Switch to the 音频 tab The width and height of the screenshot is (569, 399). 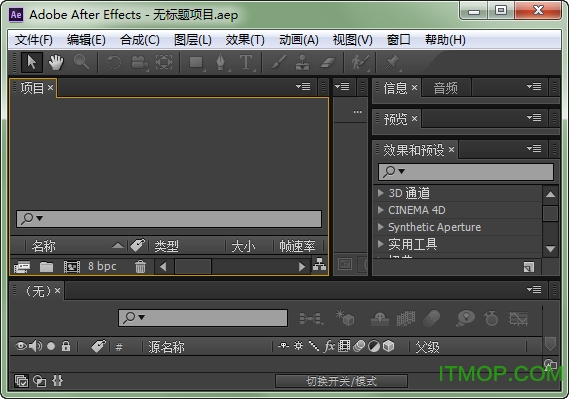[x=446, y=88]
